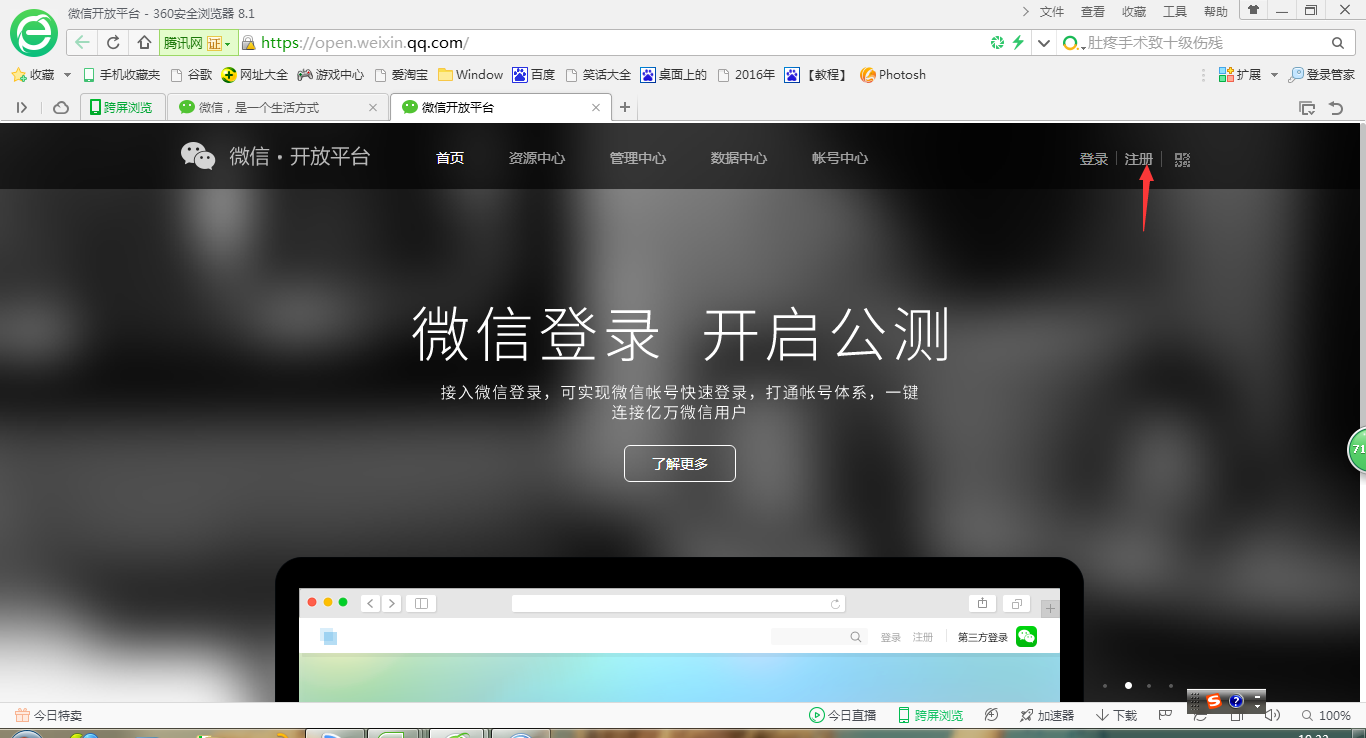
Task: Open 今日特卖 gift deals
Action: tap(48, 715)
